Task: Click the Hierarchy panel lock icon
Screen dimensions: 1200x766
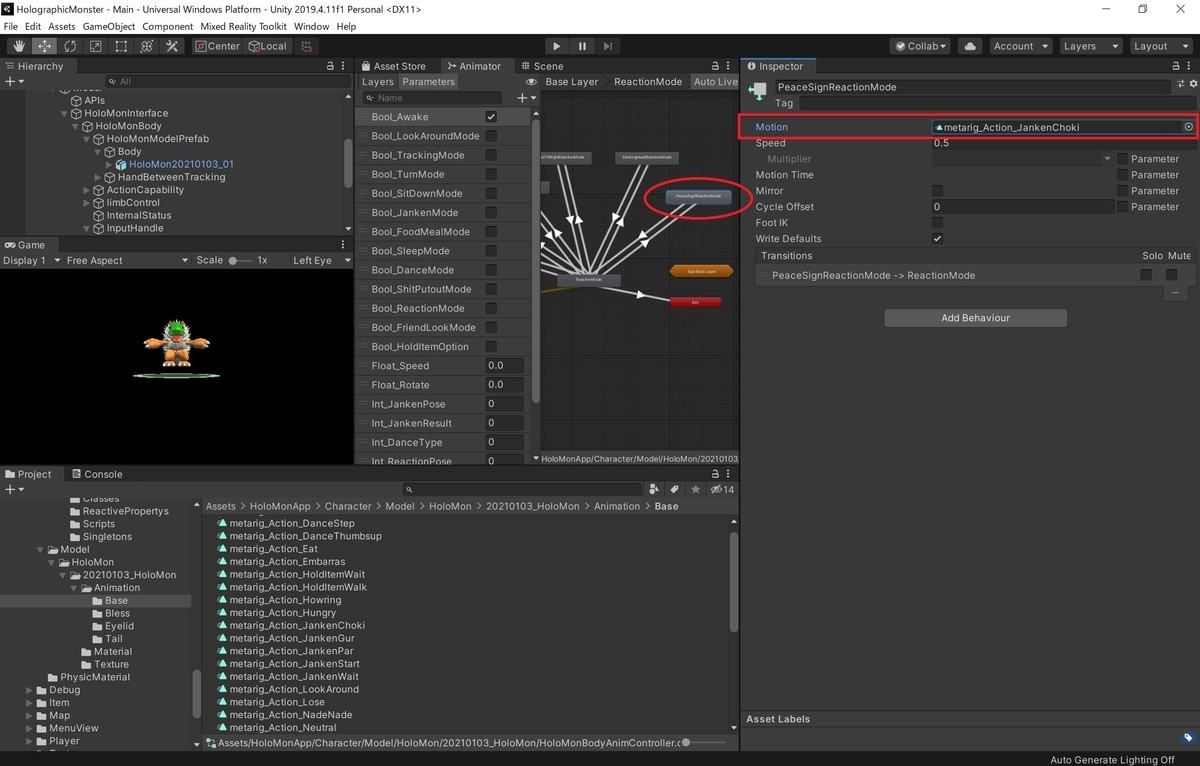Action: pyautogui.click(x=330, y=66)
